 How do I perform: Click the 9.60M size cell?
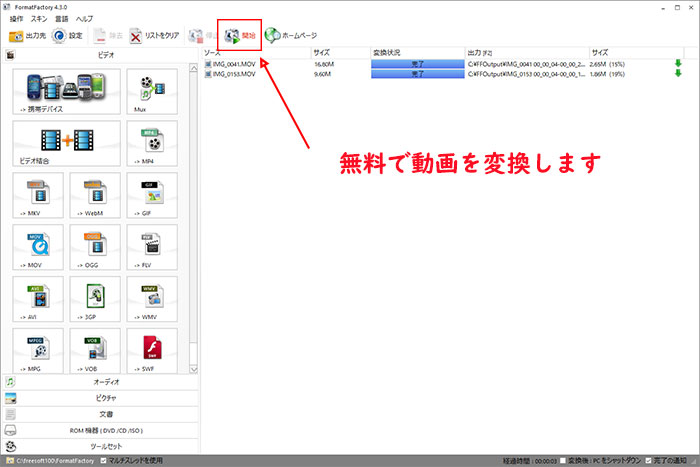click(322, 74)
